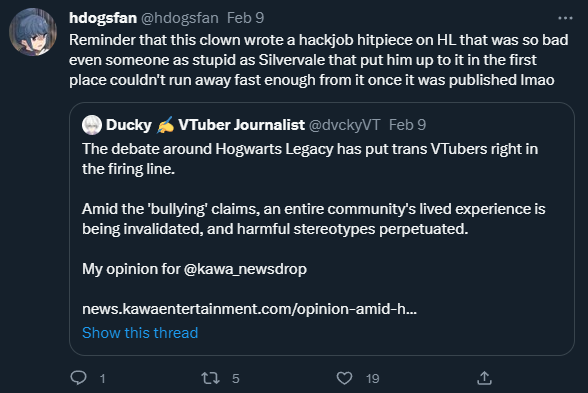The height and width of the screenshot is (393, 588).
Task: Click the @hdogsfan handle
Action: [180, 18]
